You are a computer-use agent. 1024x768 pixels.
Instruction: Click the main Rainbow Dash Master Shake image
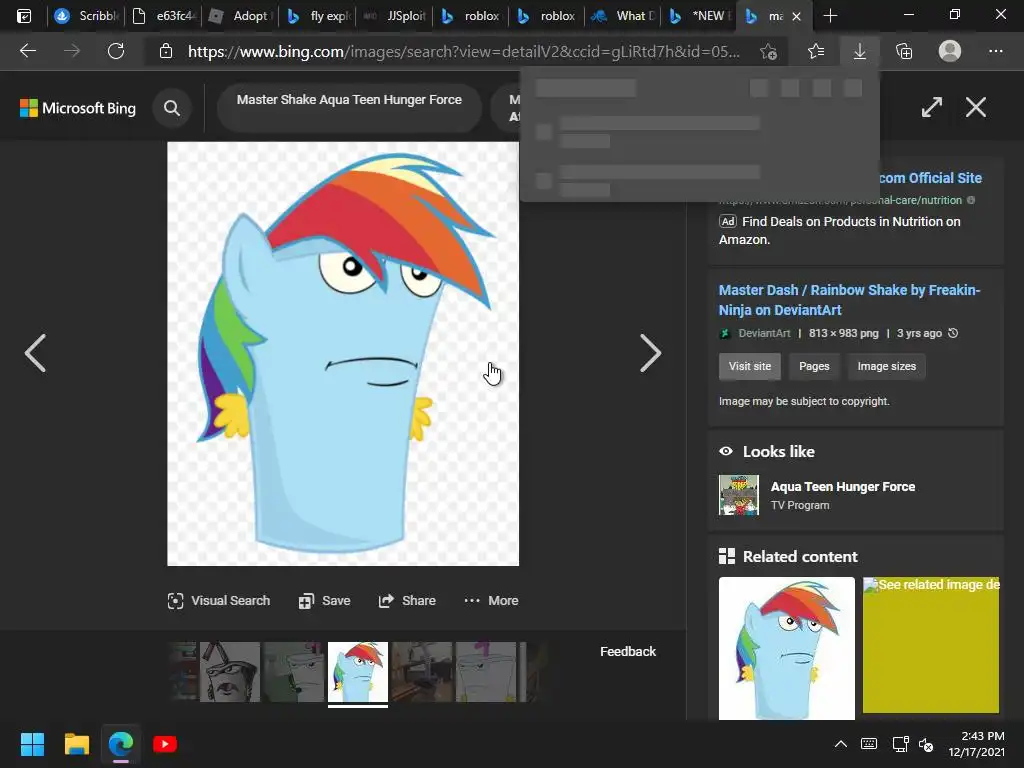point(343,353)
